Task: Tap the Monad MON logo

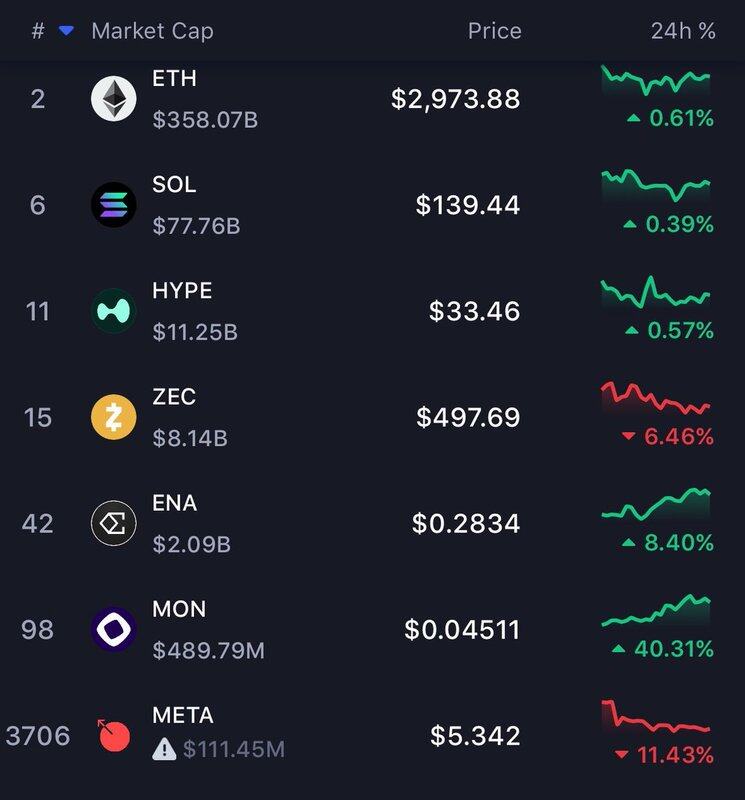Action: click(114, 629)
